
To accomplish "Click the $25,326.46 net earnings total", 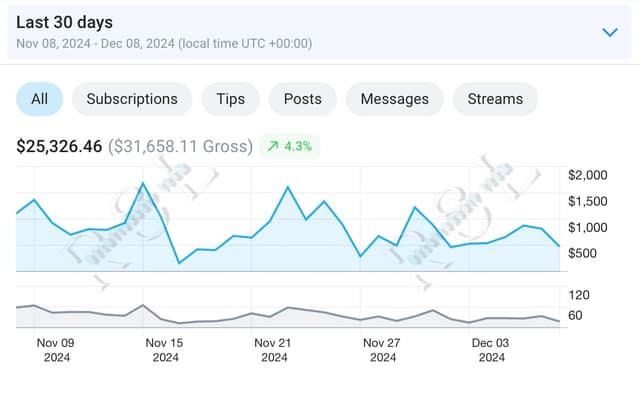I will tap(59, 146).
